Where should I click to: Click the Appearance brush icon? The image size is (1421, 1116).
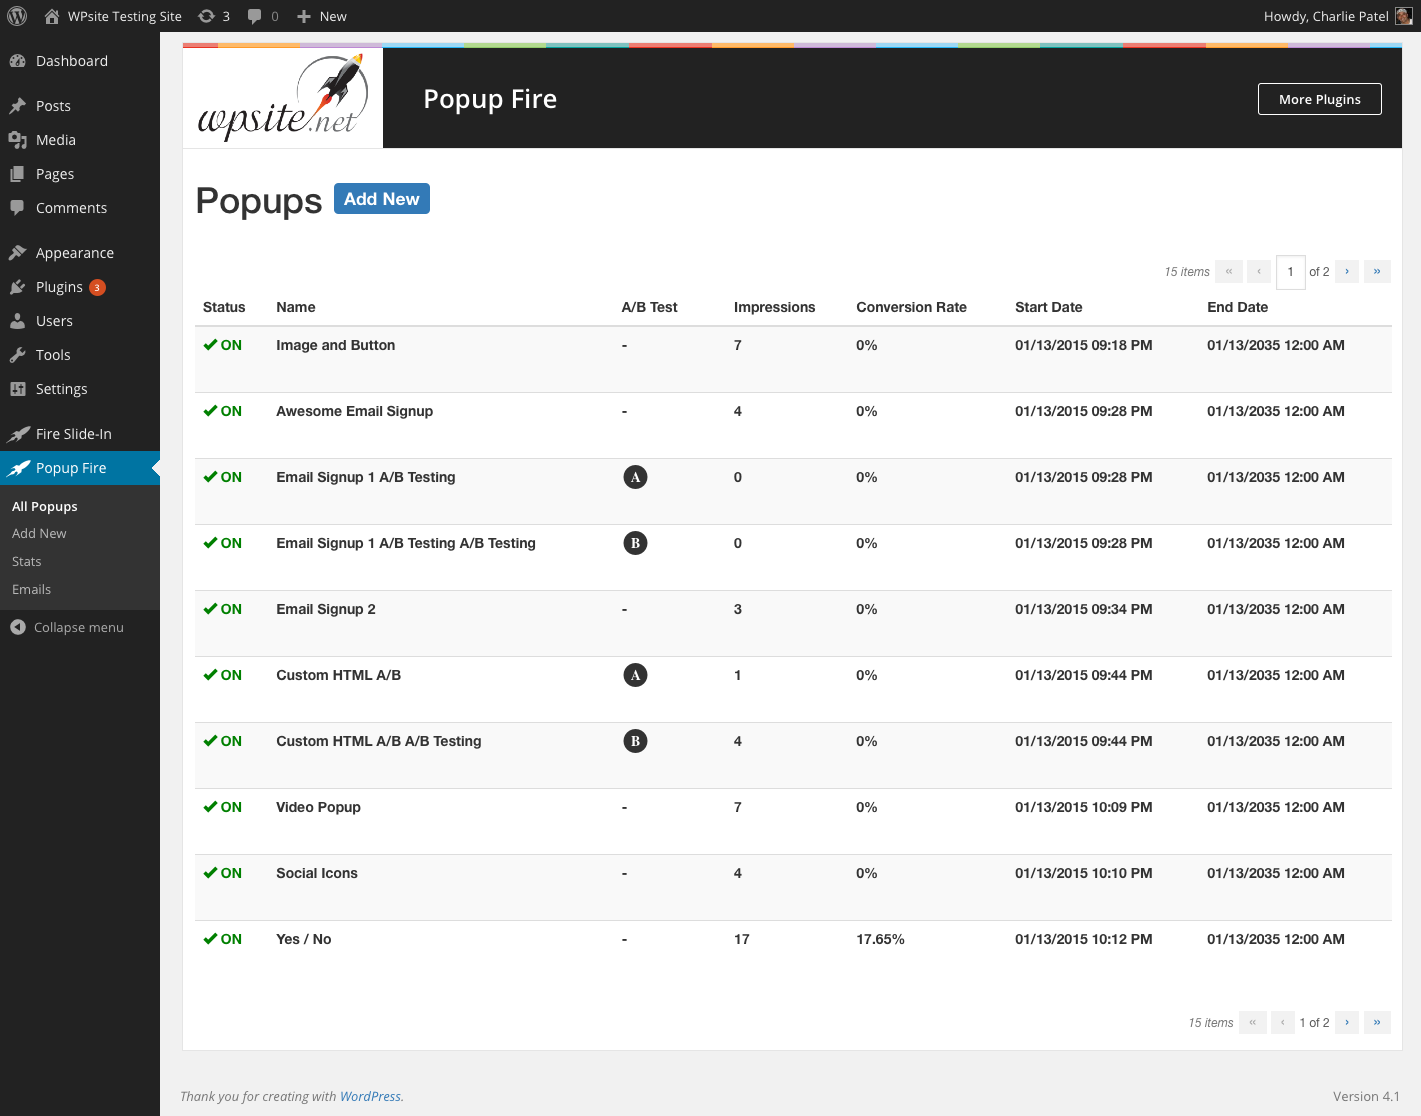(18, 253)
